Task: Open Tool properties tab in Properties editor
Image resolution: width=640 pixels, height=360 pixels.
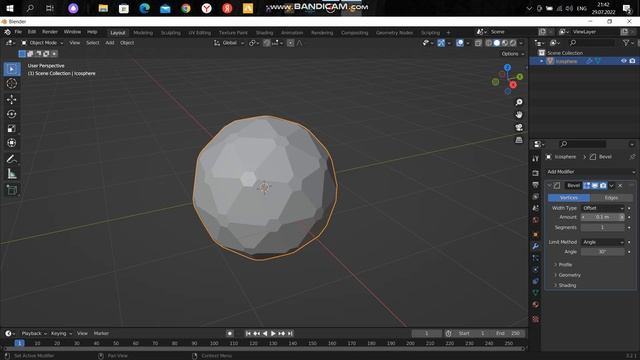Action: click(535, 158)
